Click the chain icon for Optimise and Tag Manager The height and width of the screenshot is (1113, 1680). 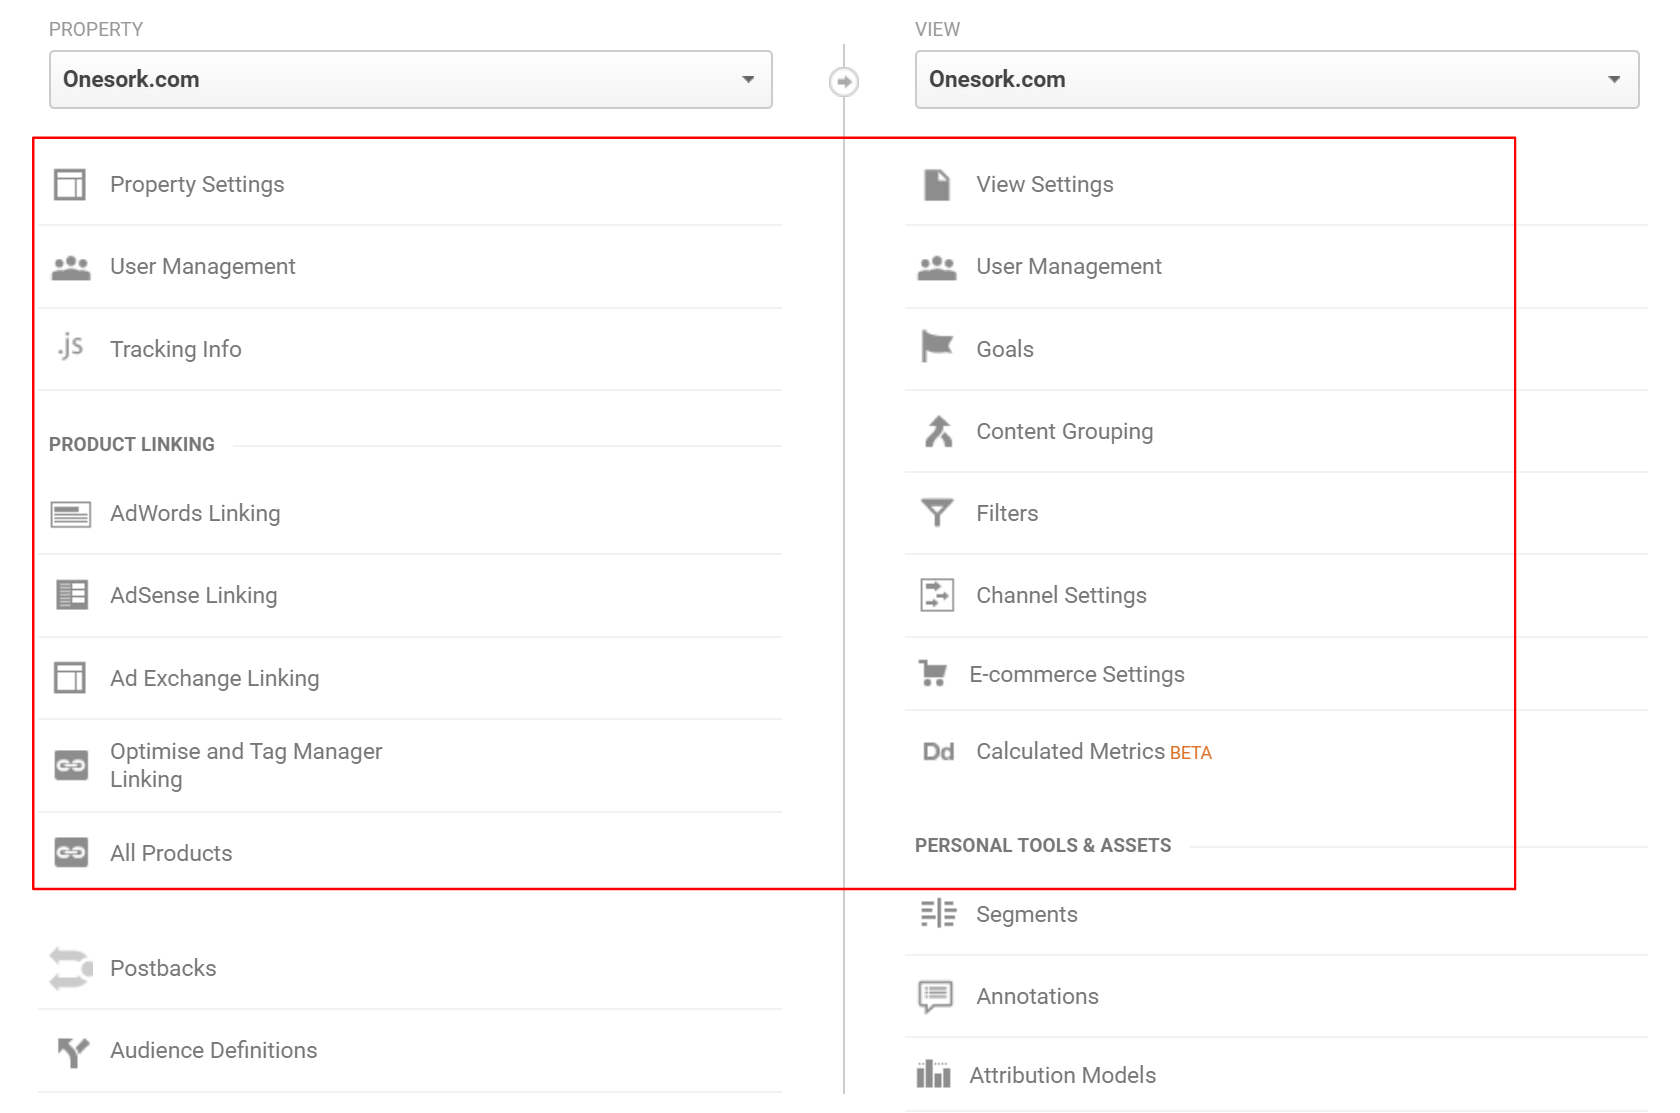coord(71,766)
